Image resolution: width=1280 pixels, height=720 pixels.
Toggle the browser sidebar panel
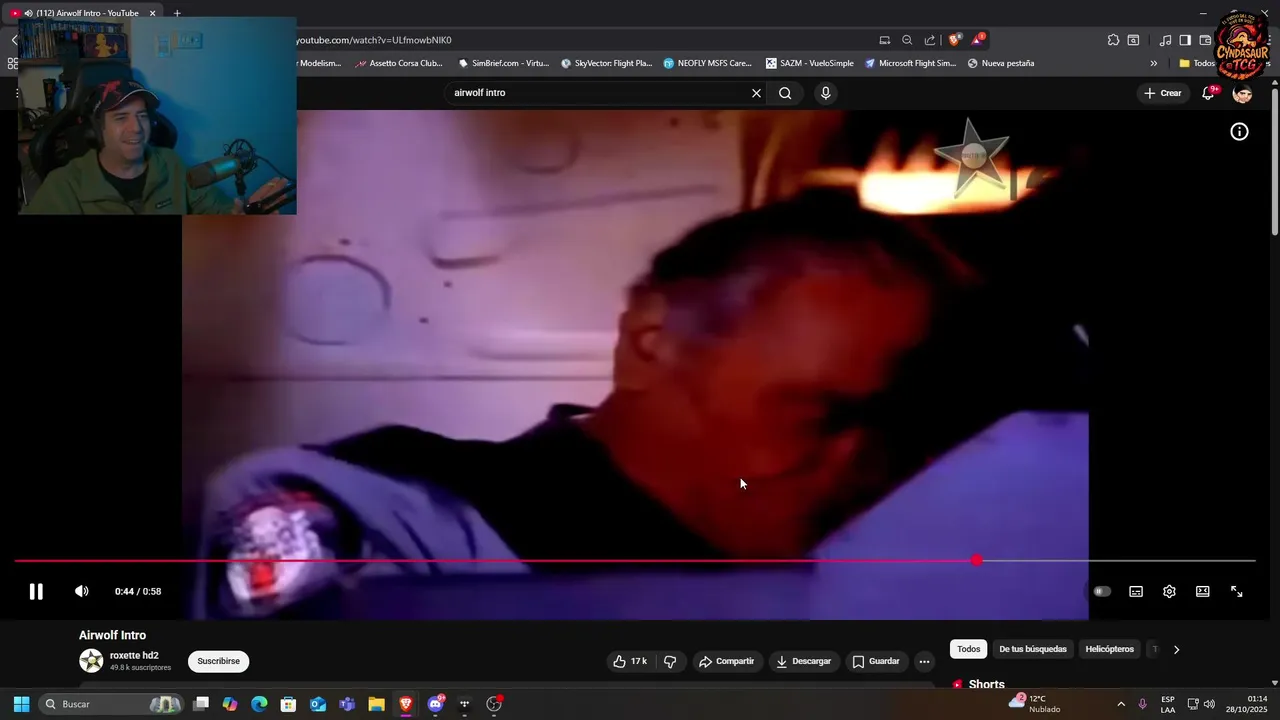[x=1185, y=40]
